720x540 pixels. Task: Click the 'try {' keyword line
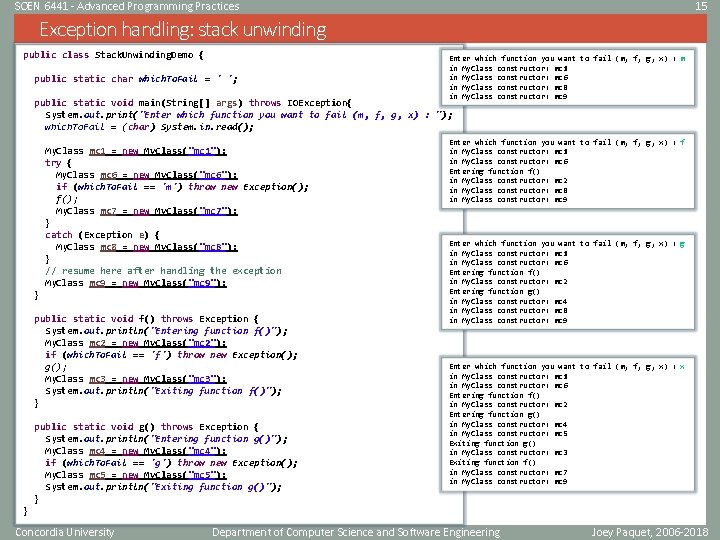[x=58, y=163]
